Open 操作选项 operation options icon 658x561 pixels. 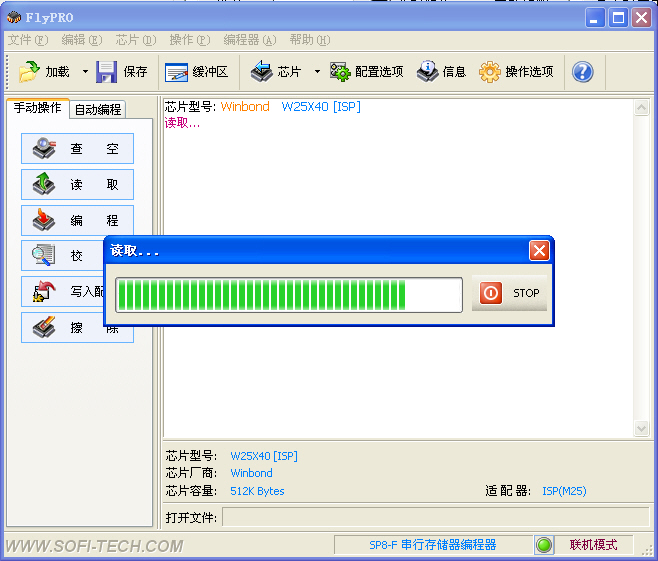(x=489, y=71)
